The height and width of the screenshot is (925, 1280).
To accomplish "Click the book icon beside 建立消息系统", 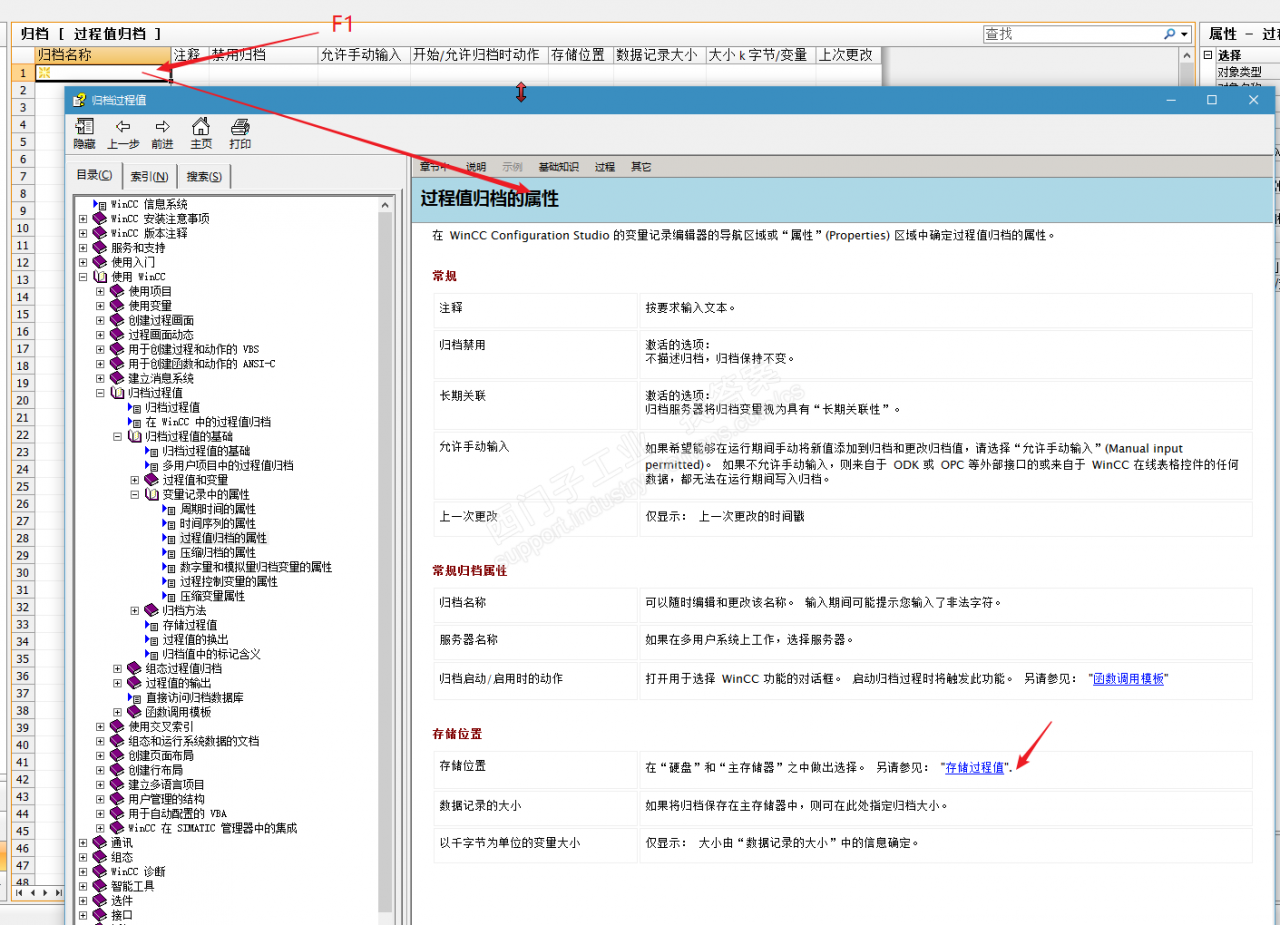I will [x=116, y=378].
